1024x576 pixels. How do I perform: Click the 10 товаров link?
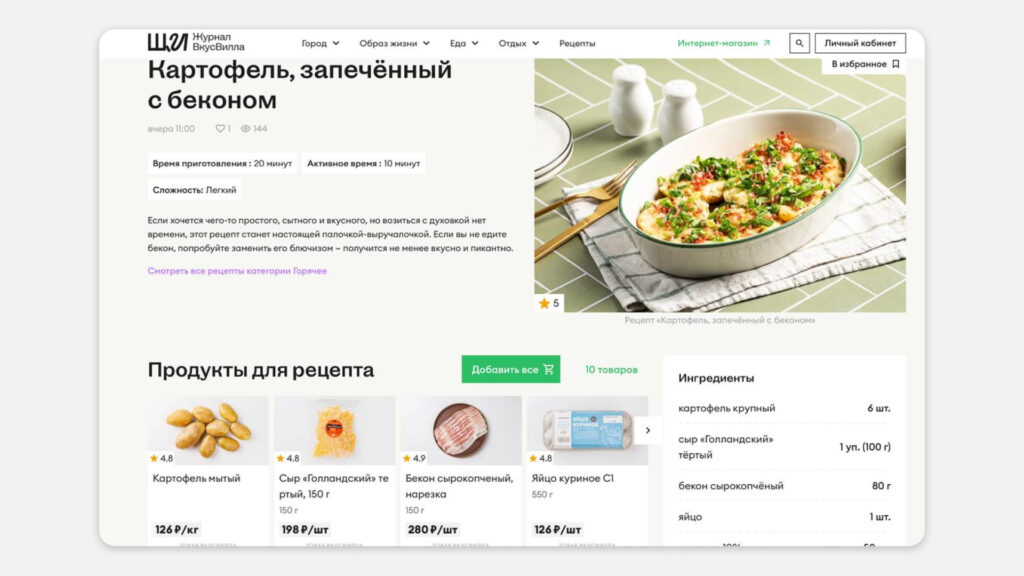coord(611,370)
